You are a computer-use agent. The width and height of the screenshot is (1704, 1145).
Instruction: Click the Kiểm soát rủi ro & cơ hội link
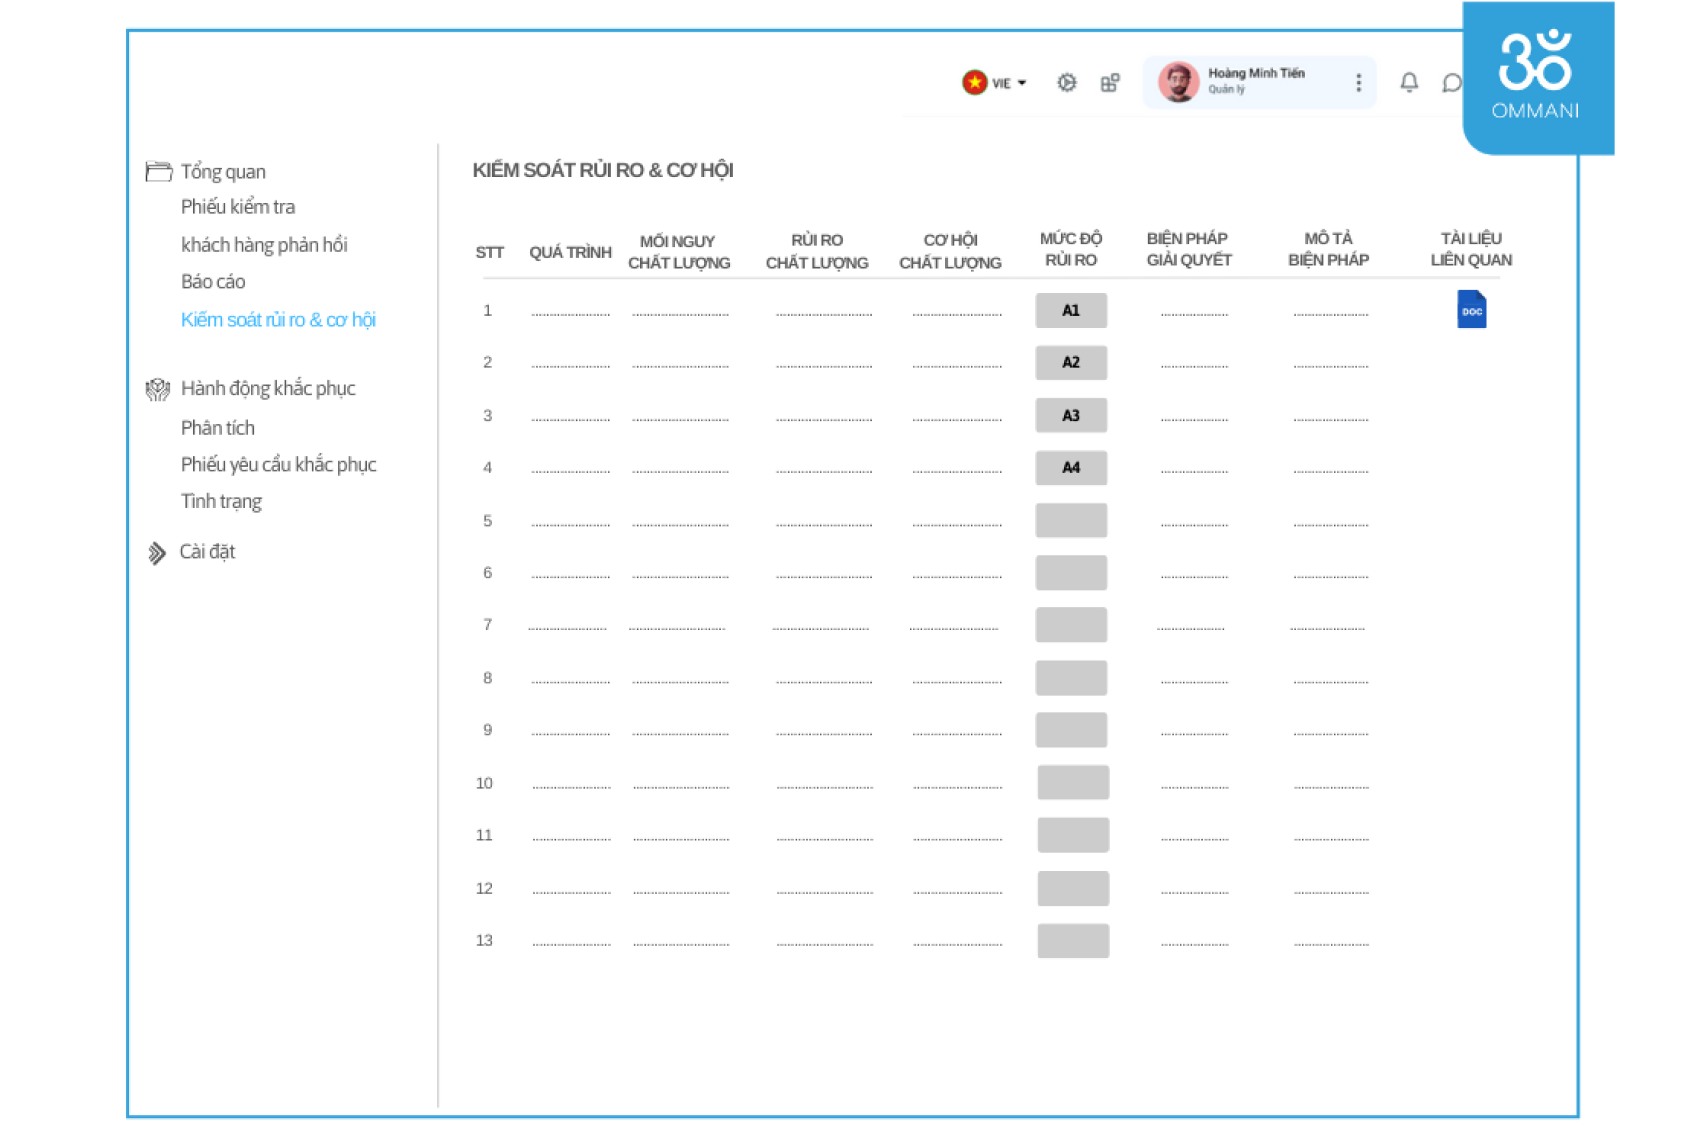278,320
